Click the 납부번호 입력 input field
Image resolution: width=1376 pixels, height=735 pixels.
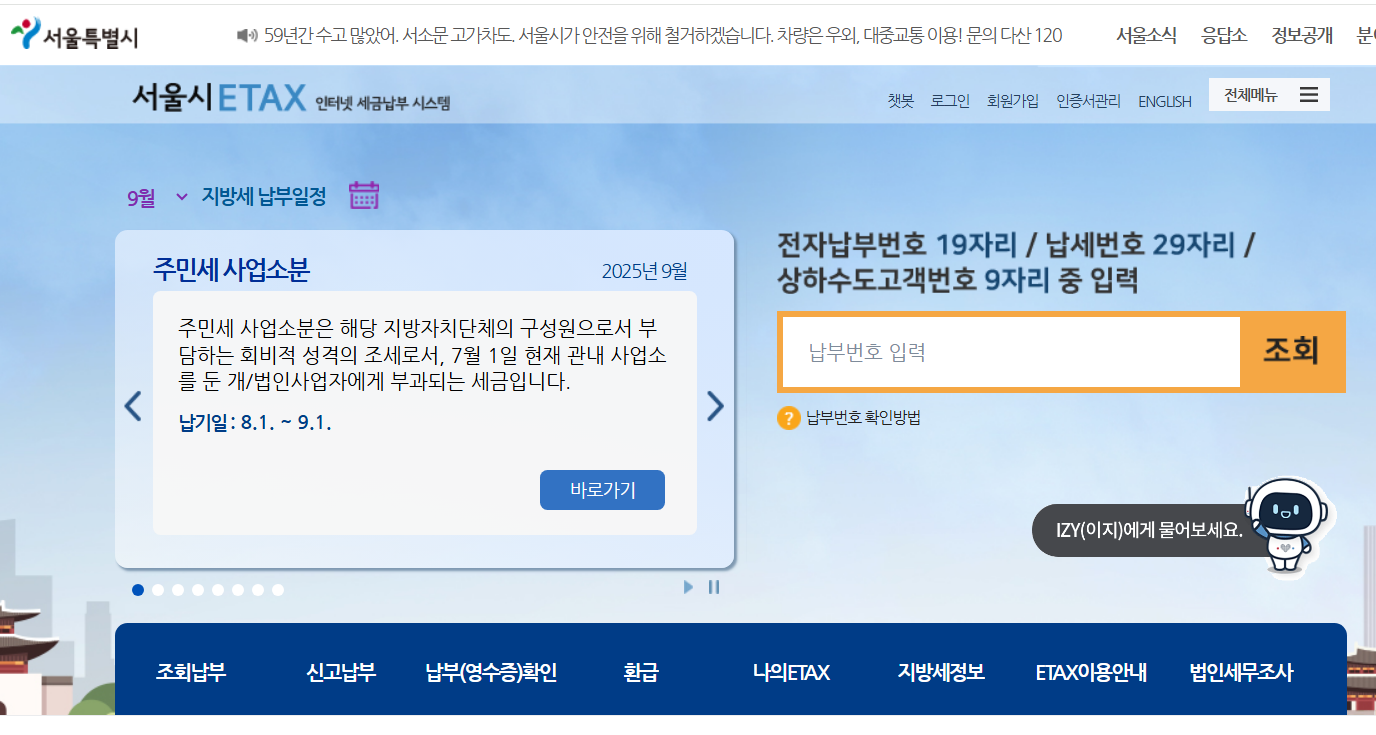coord(1011,352)
